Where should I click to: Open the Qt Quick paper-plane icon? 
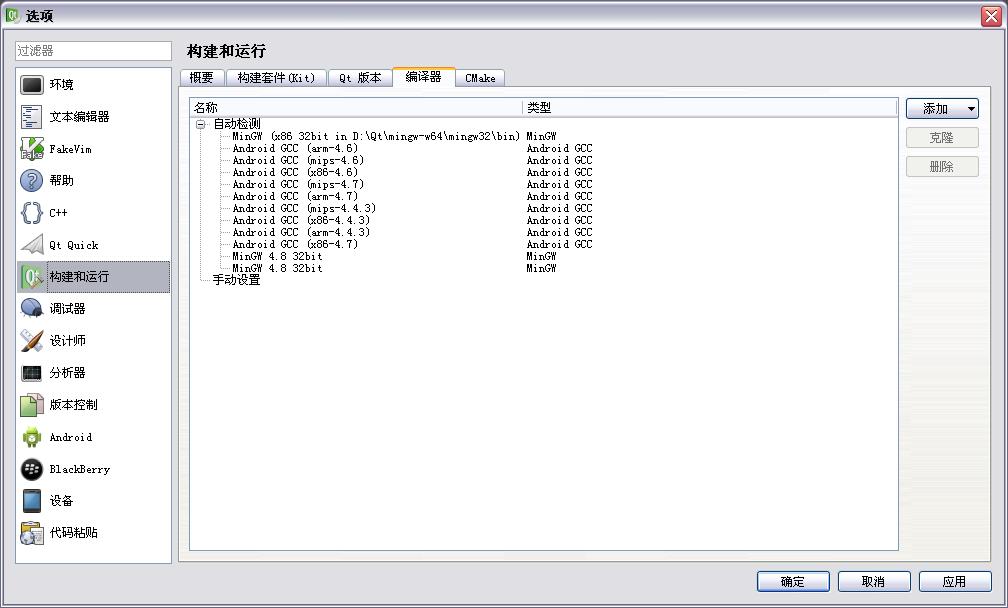click(32, 245)
